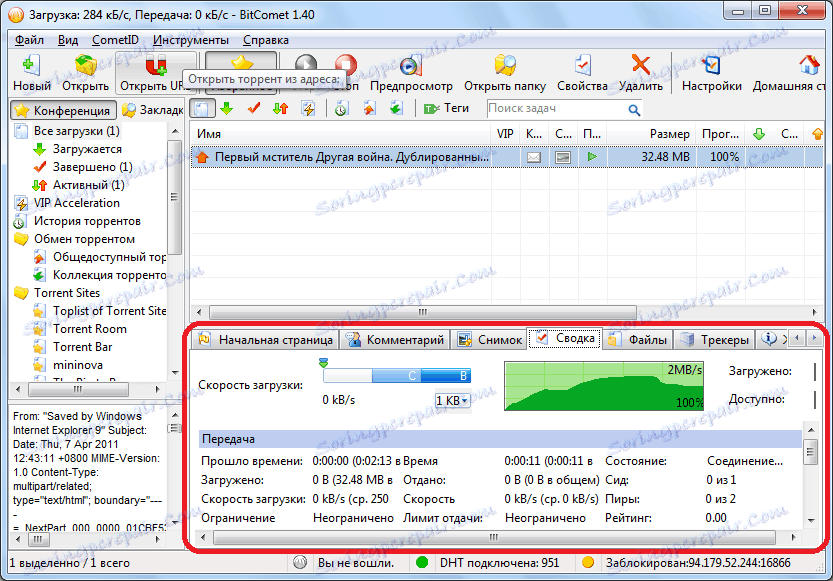This screenshot has width=833, height=581.
Task: Sort by the VIP column header
Action: tap(505, 134)
